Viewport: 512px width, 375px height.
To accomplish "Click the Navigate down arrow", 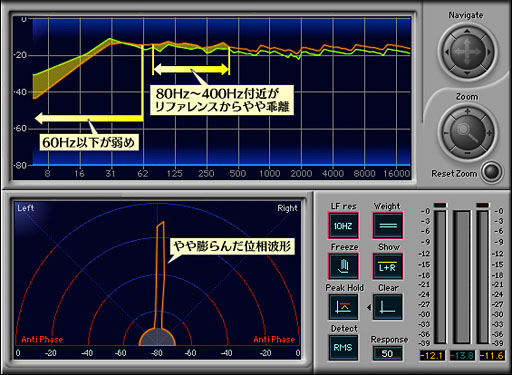I will [x=467, y=73].
